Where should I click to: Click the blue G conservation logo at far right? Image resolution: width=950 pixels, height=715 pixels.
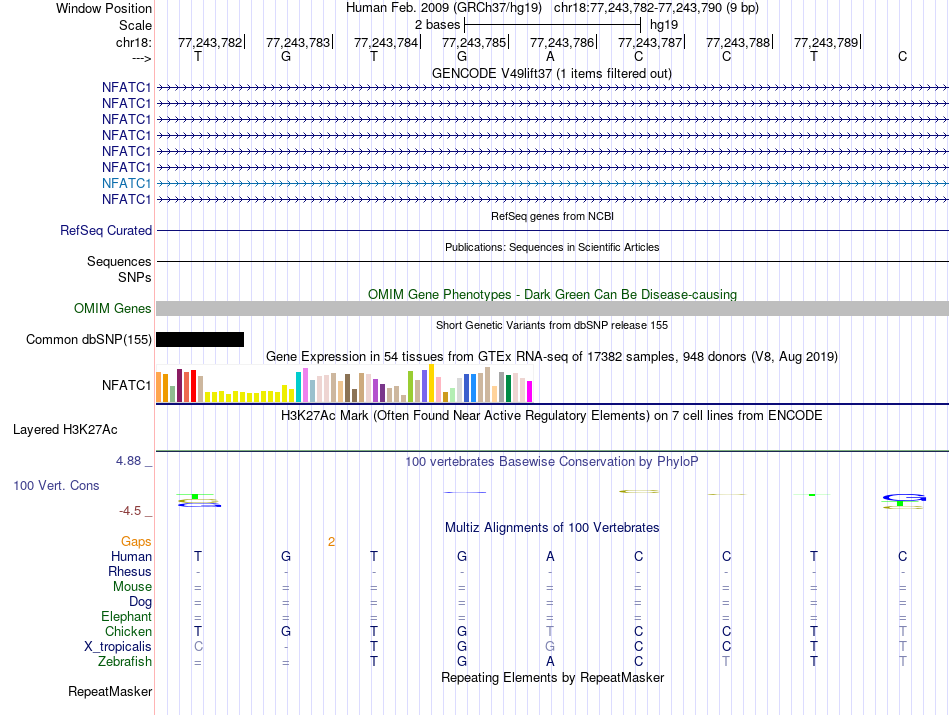904,497
